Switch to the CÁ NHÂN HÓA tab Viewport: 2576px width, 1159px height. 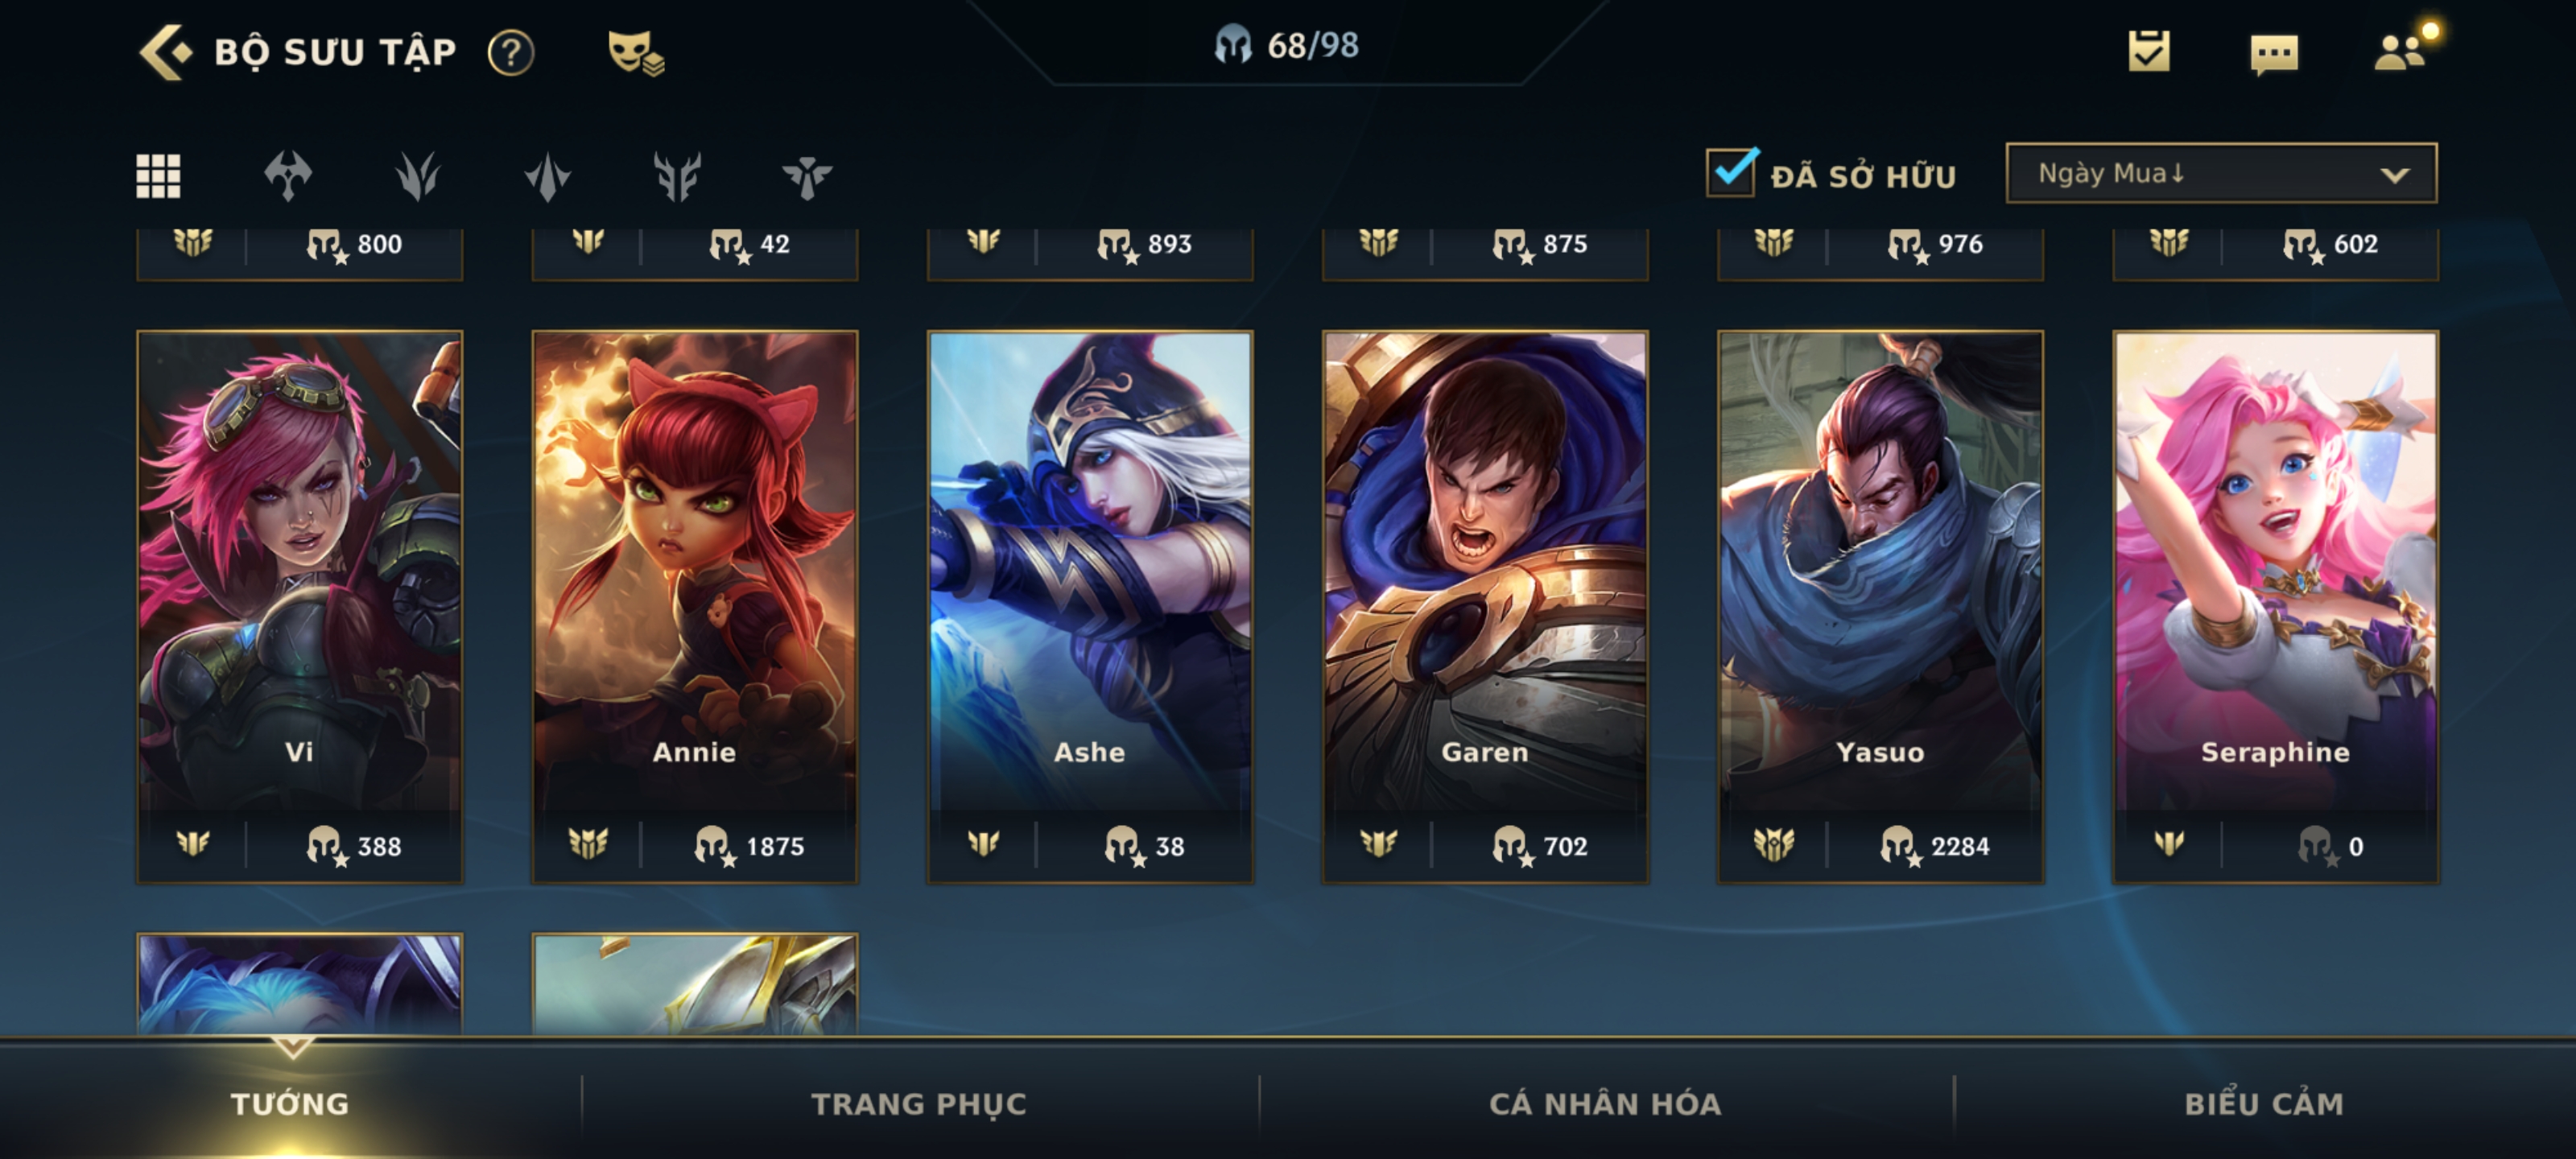pyautogui.click(x=1605, y=1103)
